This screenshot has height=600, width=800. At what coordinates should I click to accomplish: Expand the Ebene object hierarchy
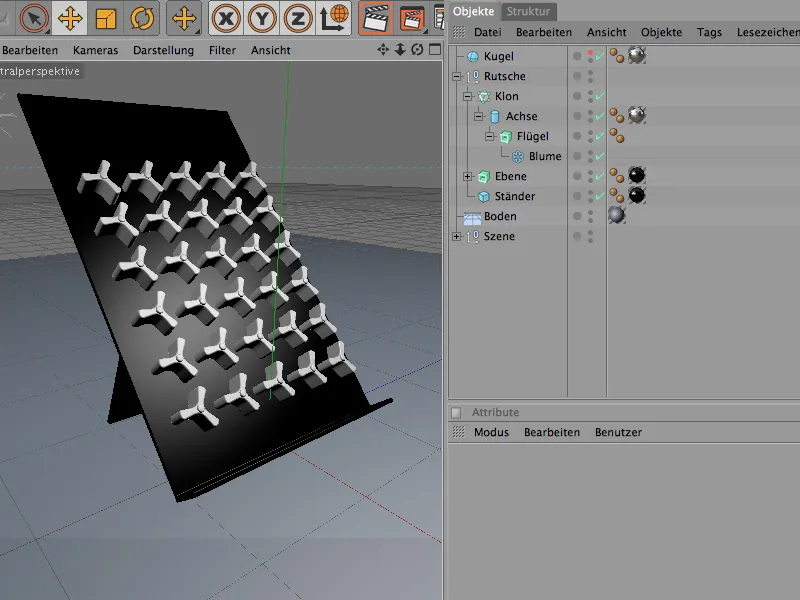[468, 177]
